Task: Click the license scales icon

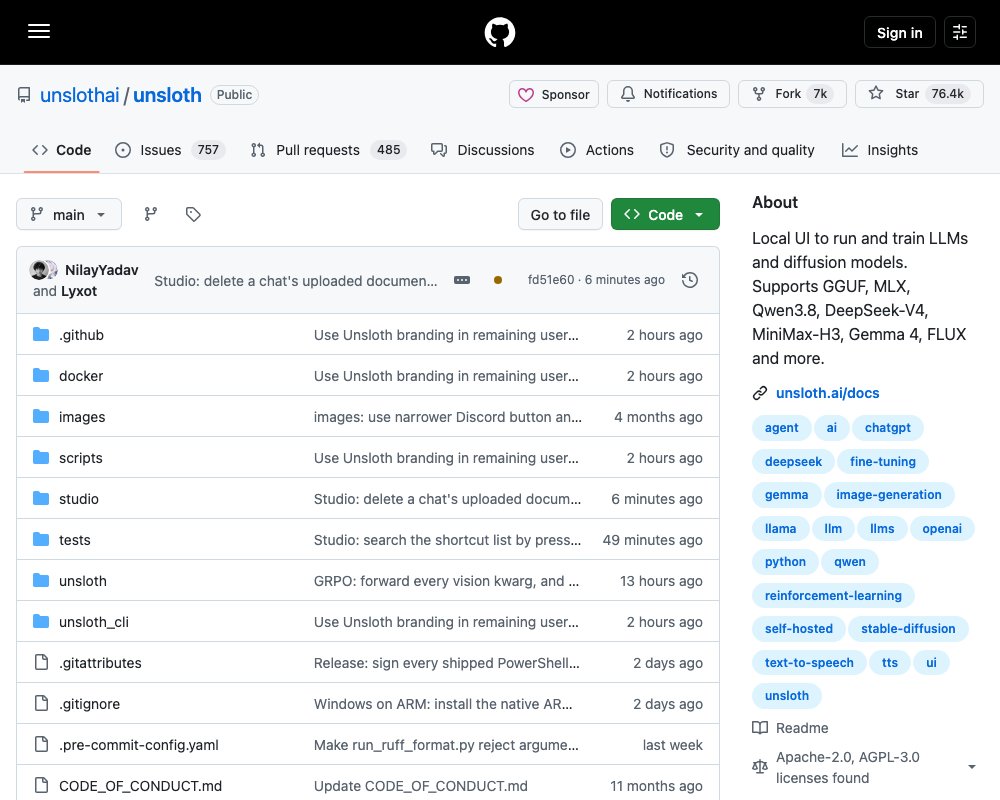Action: pos(760,767)
